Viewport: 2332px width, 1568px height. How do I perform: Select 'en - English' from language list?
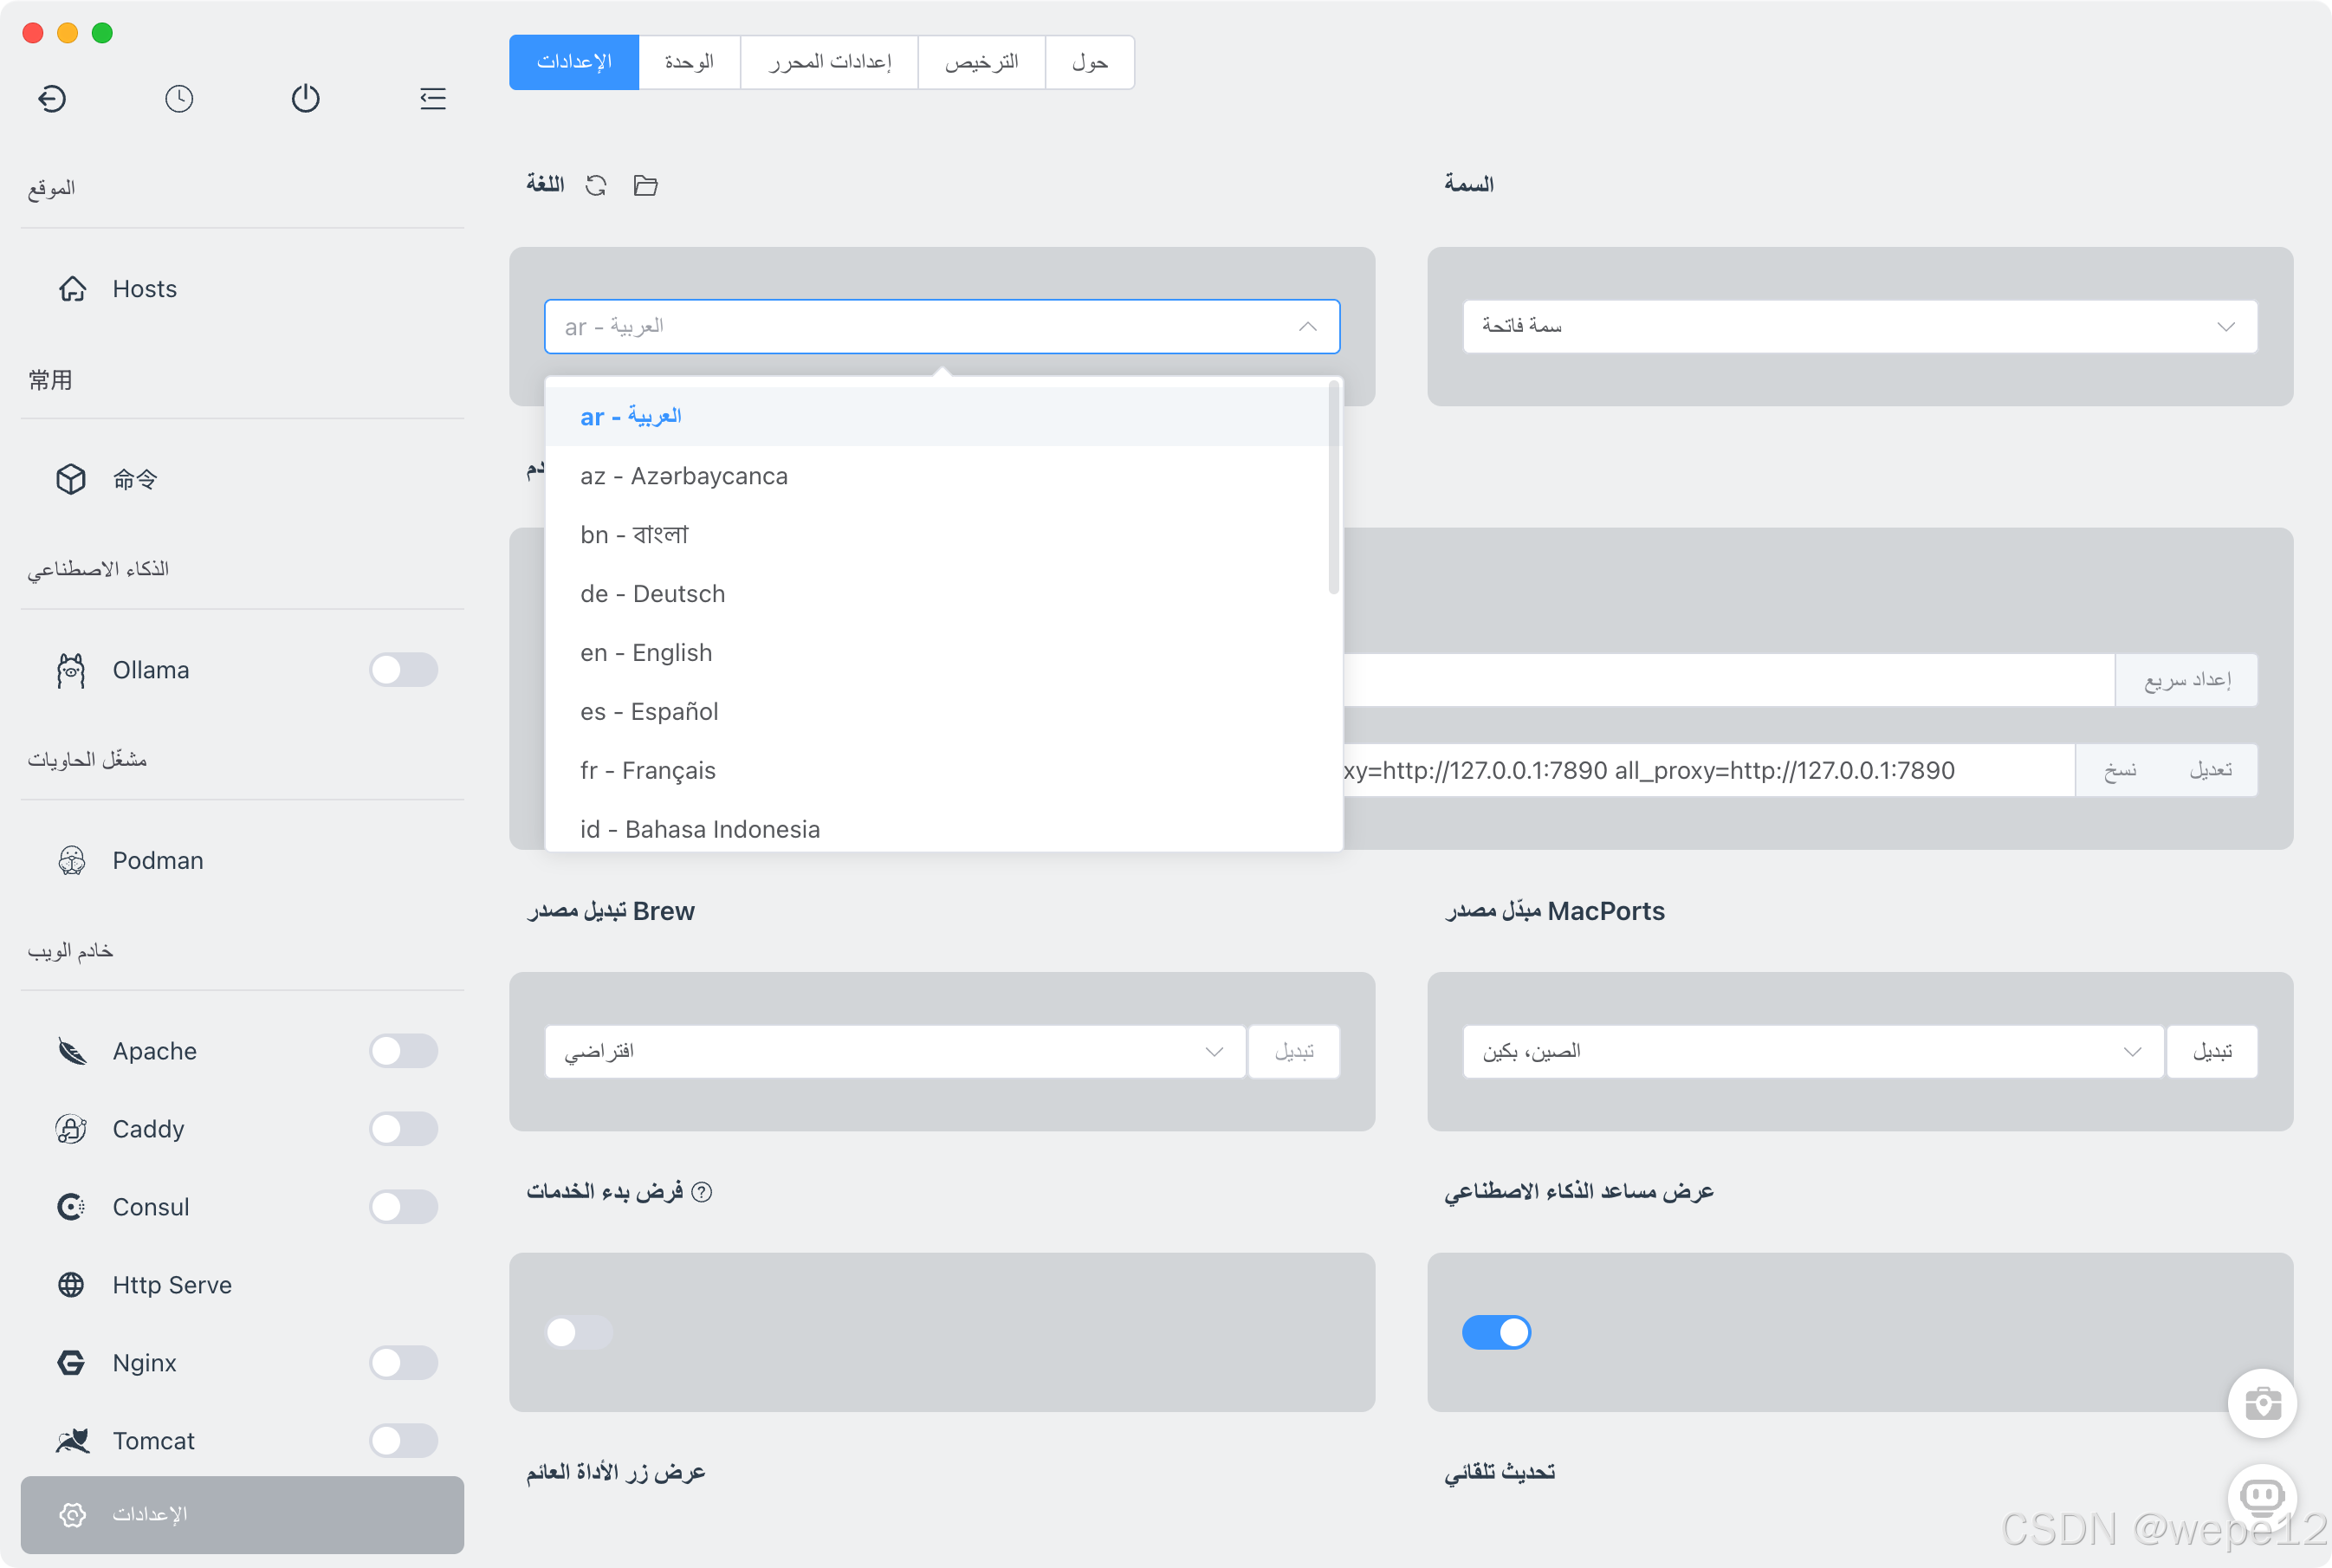(646, 653)
